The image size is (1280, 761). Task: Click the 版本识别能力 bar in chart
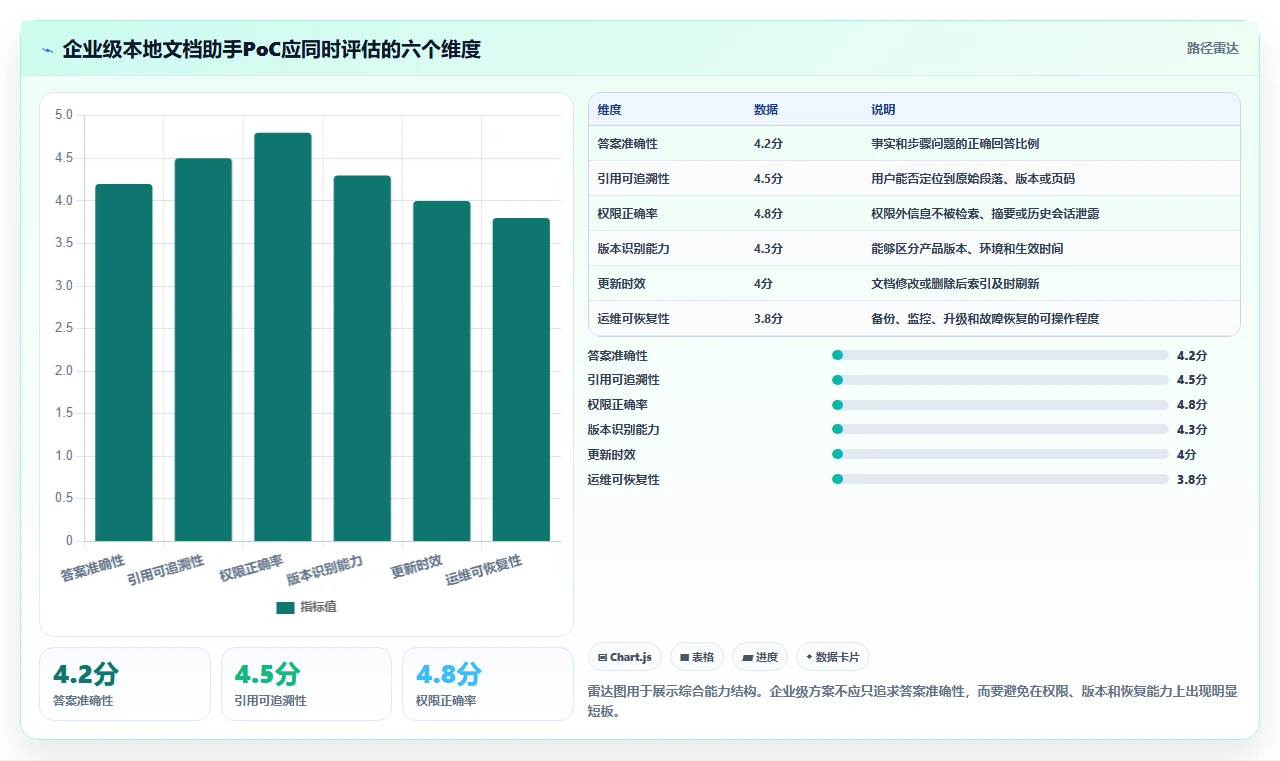tap(362, 358)
